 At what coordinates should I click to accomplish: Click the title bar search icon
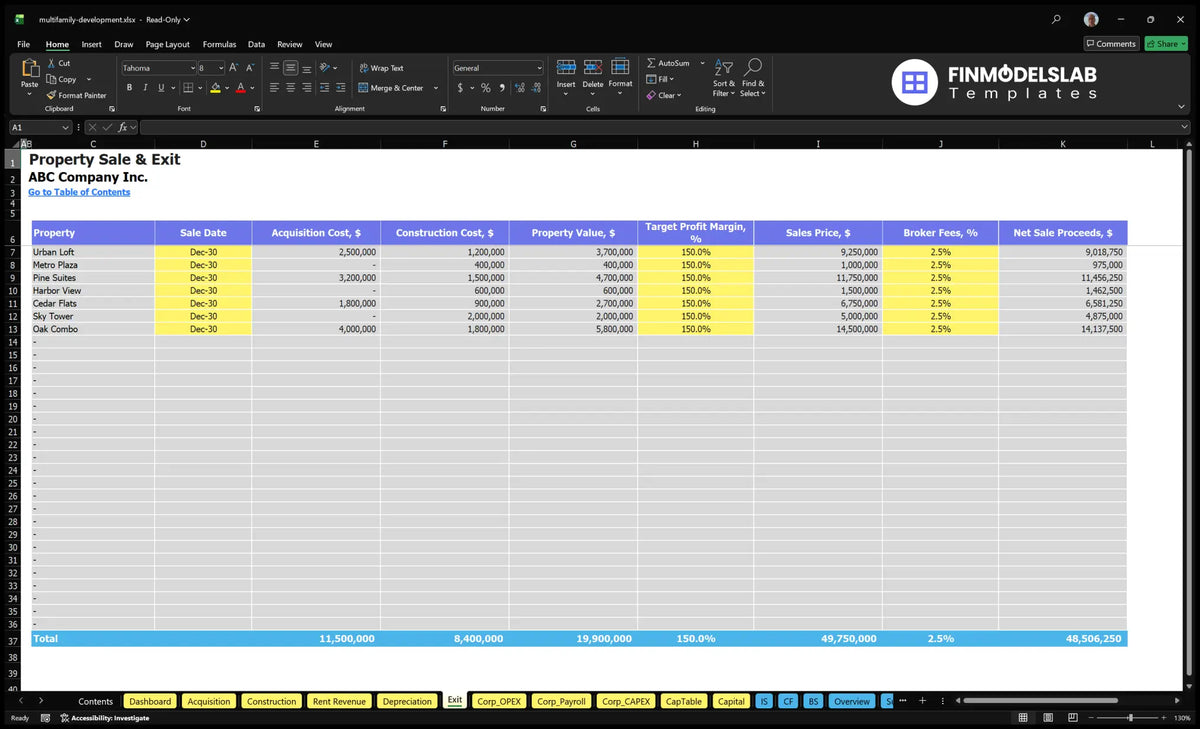pyautogui.click(x=1056, y=19)
